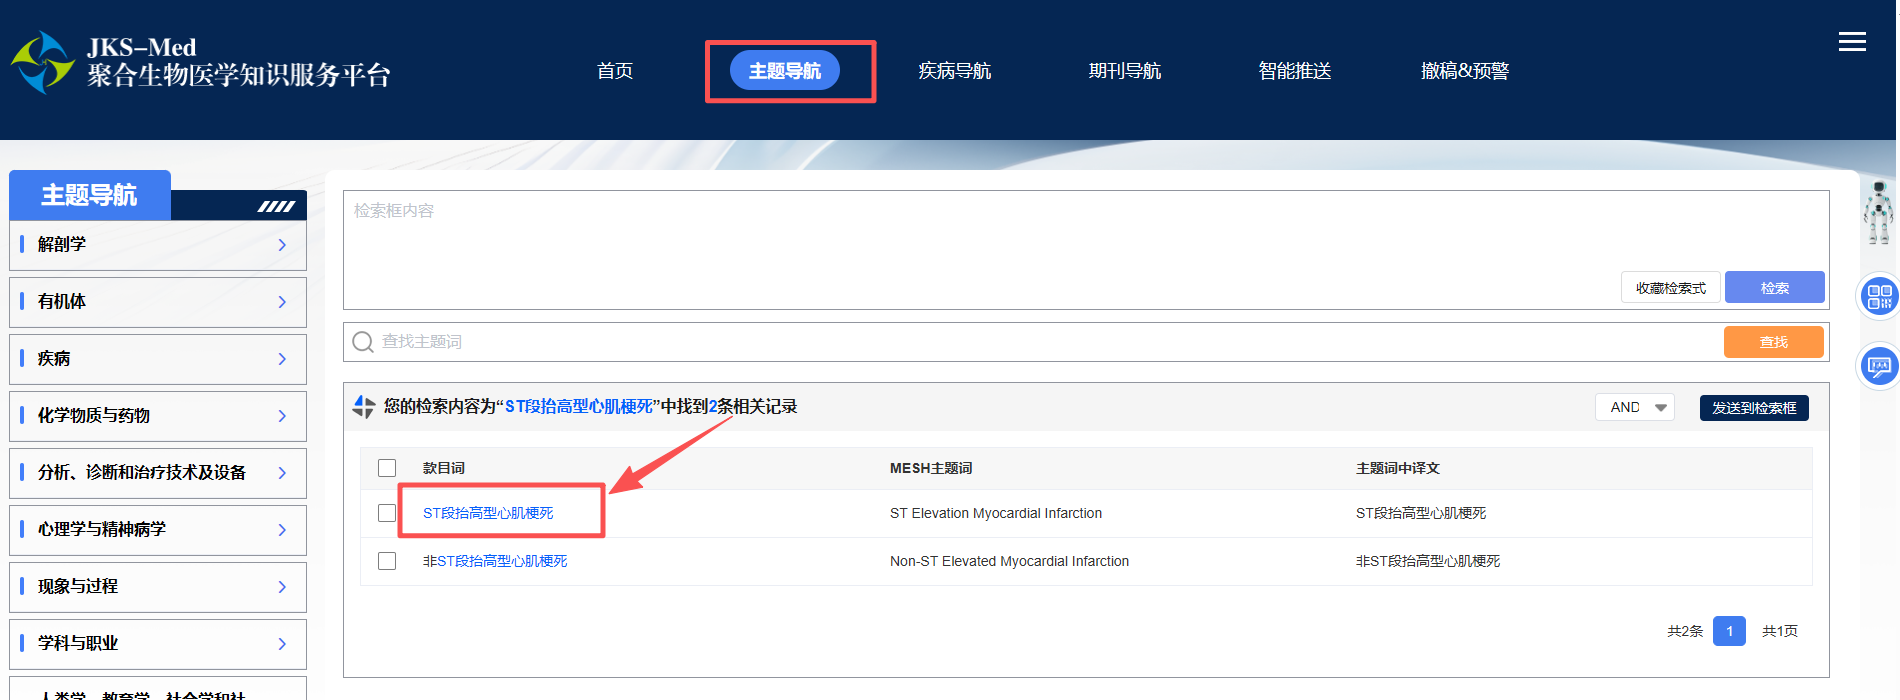1900x700 pixels.
Task: Click the QR code icon
Action: tap(1879, 297)
